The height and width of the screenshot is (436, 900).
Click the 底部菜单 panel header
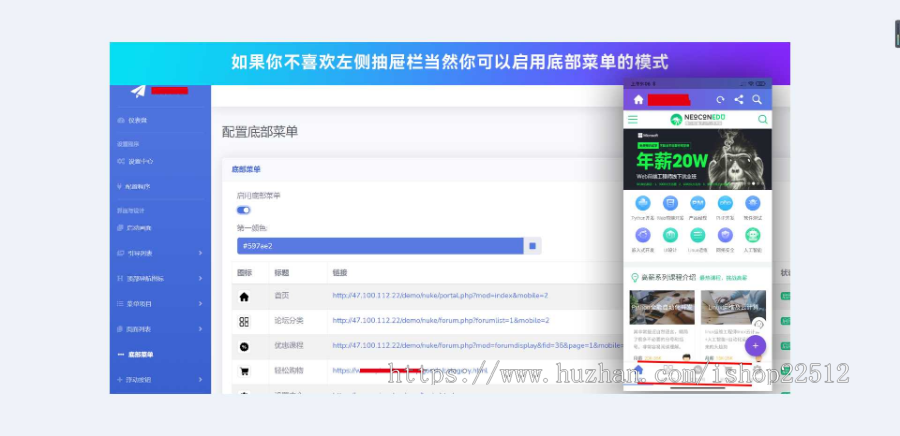click(246, 170)
